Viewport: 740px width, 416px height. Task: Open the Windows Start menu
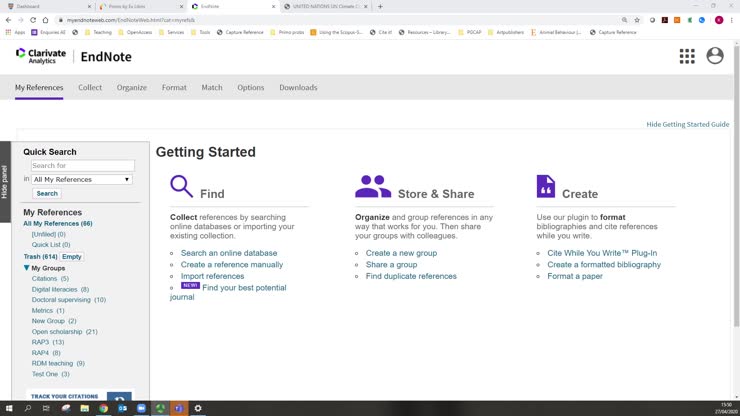(x=9, y=408)
